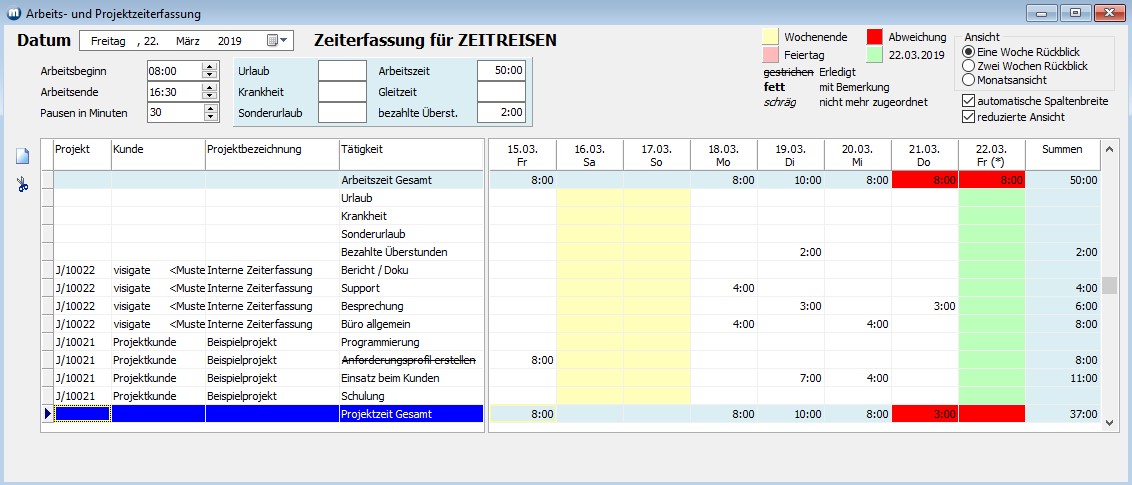Select the Eine Woche Rückblick radio button
The height and width of the screenshot is (485, 1132).
[967, 52]
